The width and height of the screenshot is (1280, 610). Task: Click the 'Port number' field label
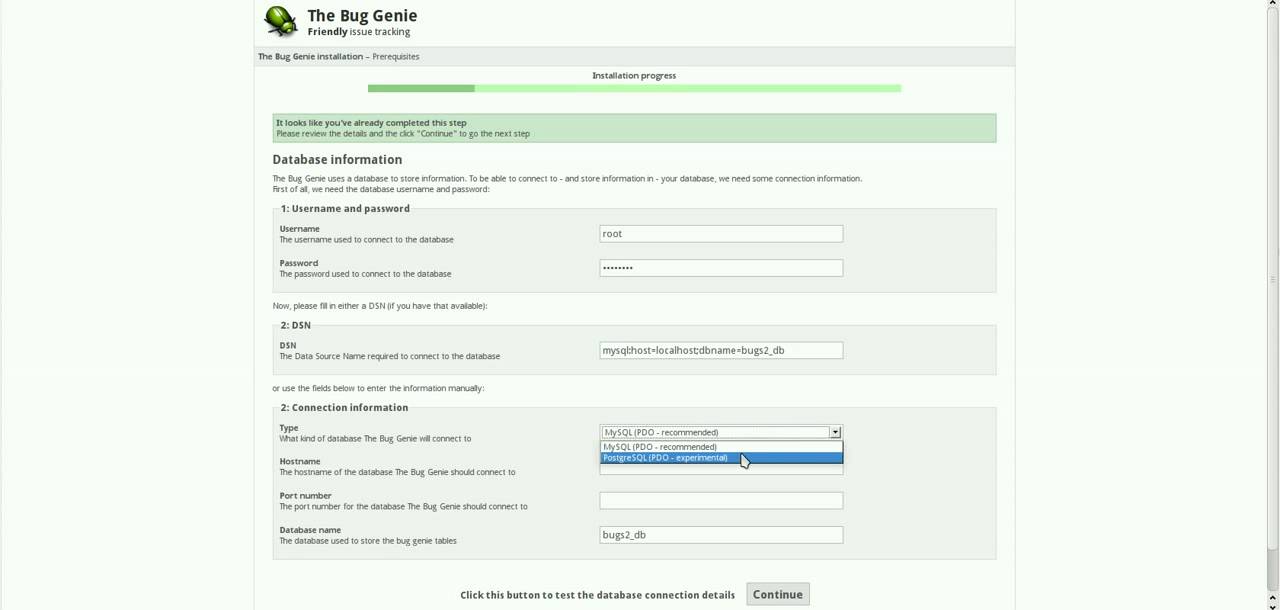305,495
